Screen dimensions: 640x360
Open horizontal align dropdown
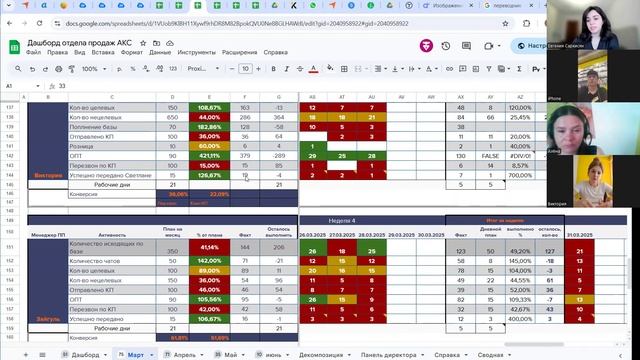pos(380,69)
